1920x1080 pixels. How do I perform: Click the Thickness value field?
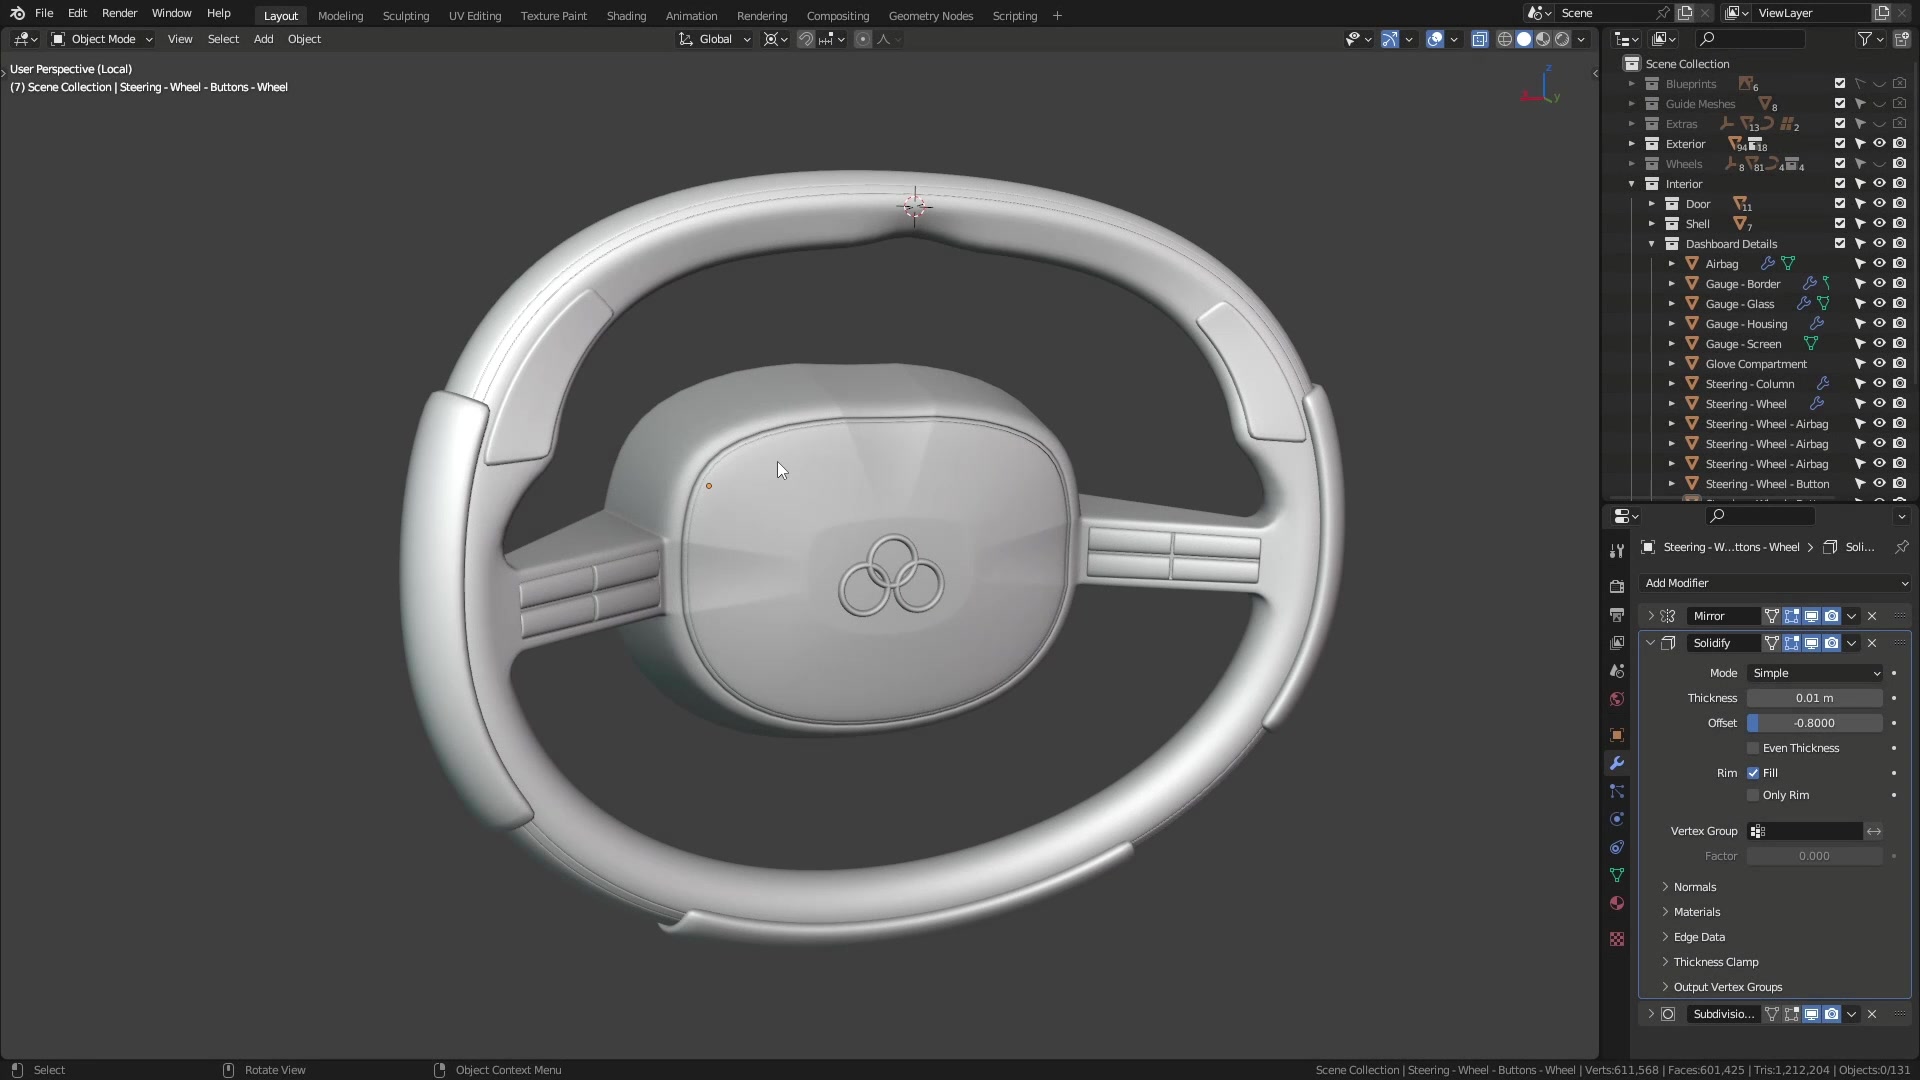coord(1815,698)
